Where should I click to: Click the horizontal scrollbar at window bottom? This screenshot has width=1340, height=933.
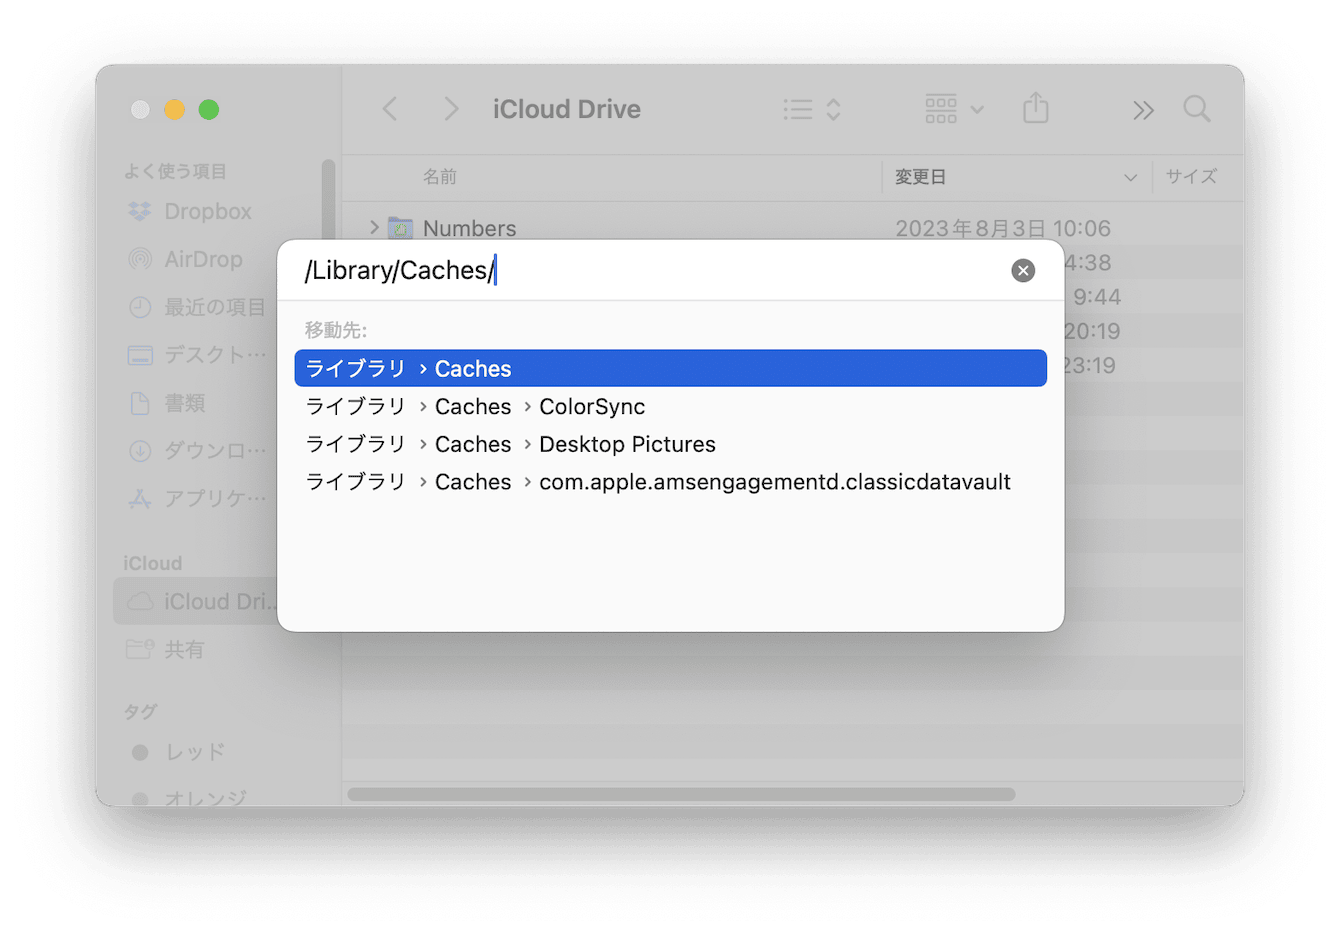[681, 794]
